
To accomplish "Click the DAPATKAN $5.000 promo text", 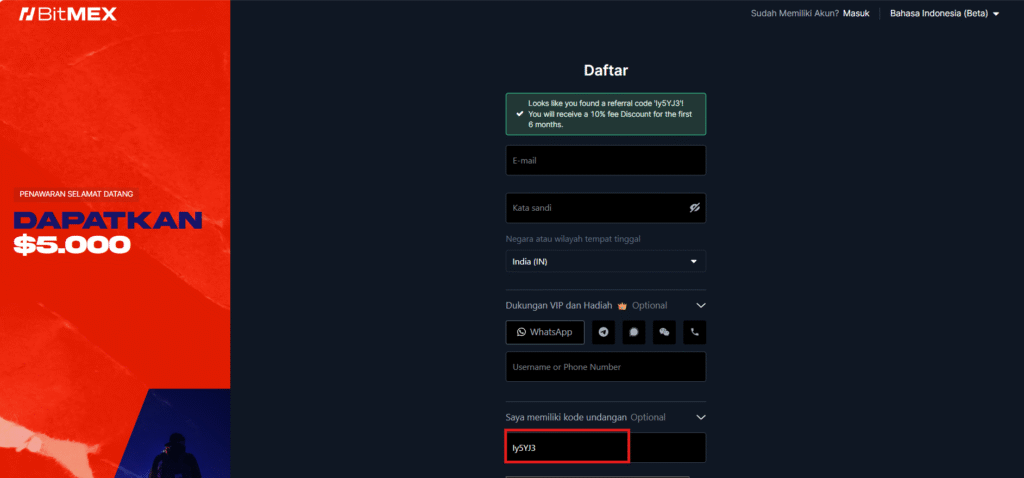I will pos(108,232).
